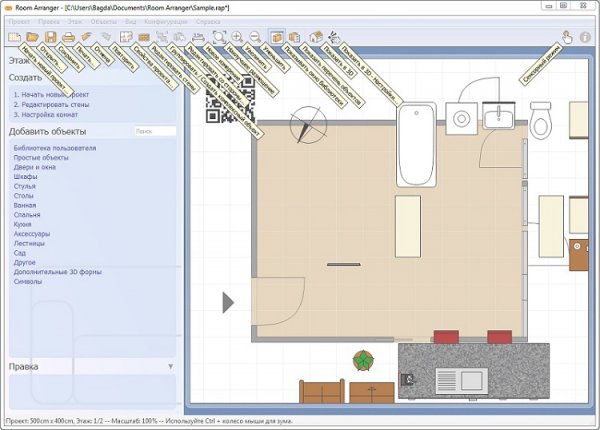Select the toilet object on the plan
This screenshot has width=600, height=430.
point(540,120)
